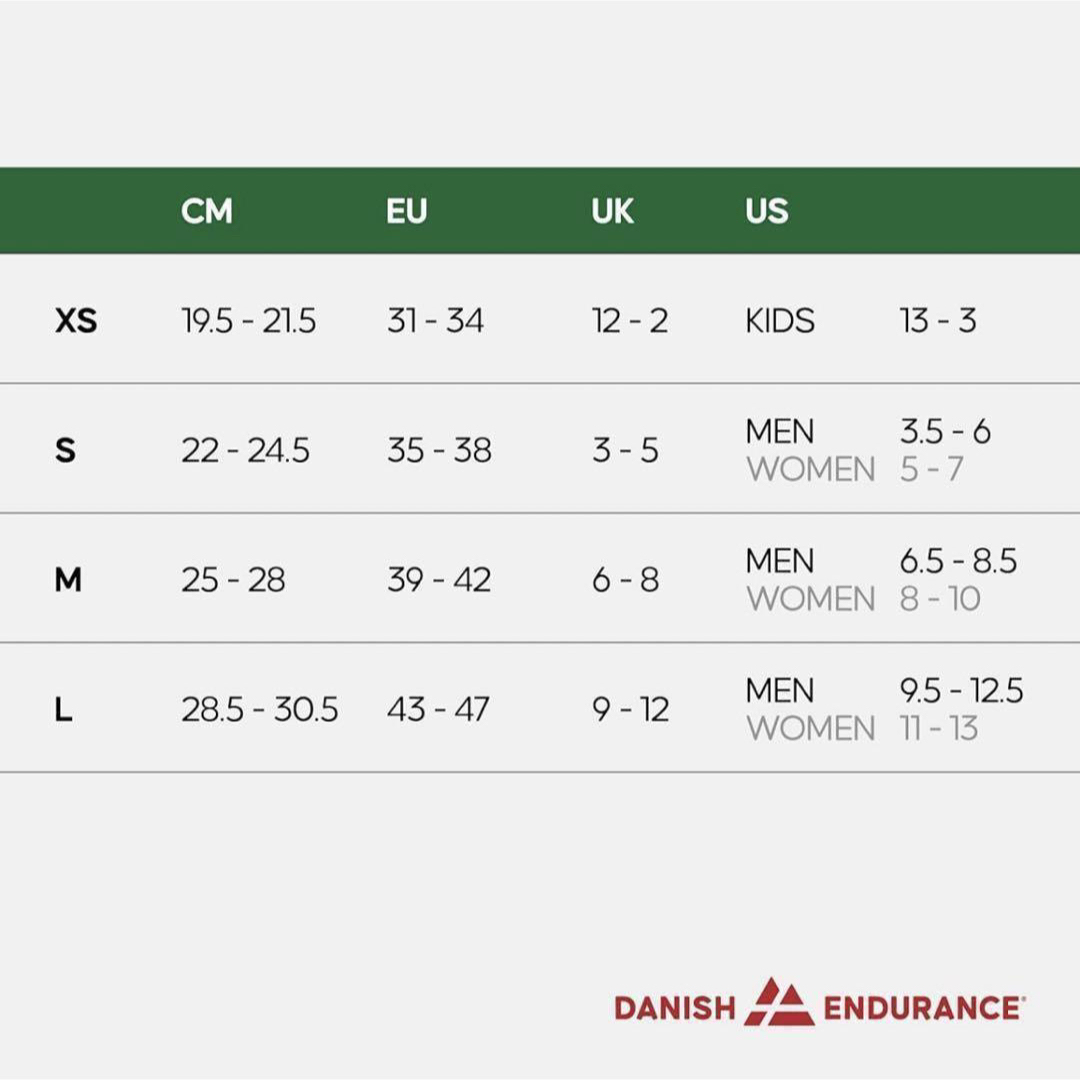Select the S size row label
The height and width of the screenshot is (1080, 1080).
pos(65,450)
